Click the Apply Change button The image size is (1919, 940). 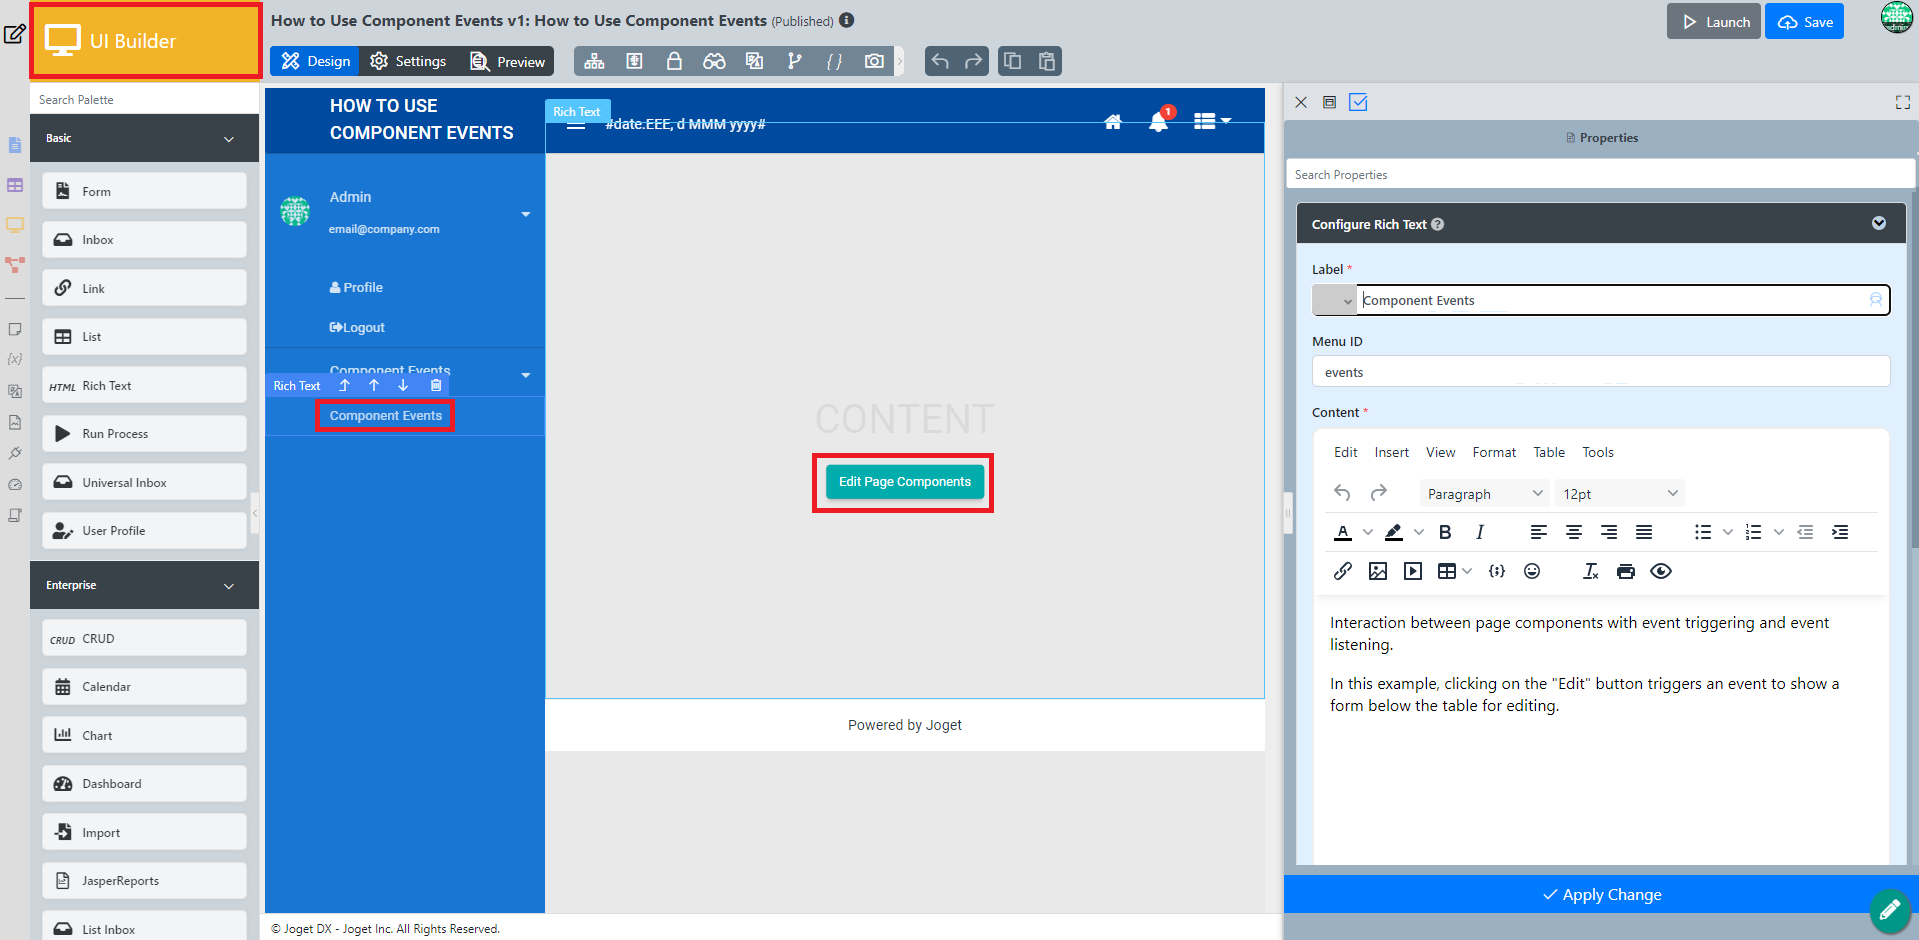click(1601, 894)
